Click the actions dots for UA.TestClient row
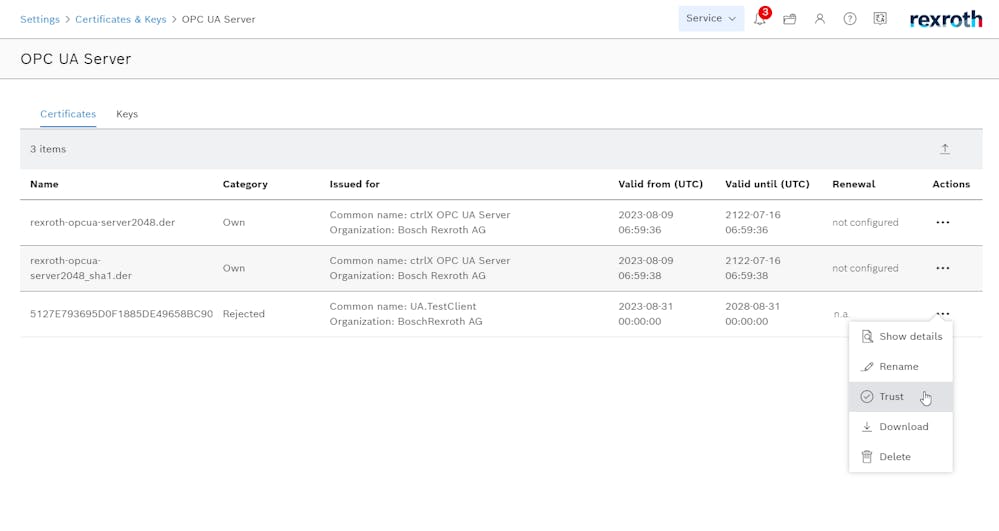This screenshot has width=999, height=531. pos(943,314)
